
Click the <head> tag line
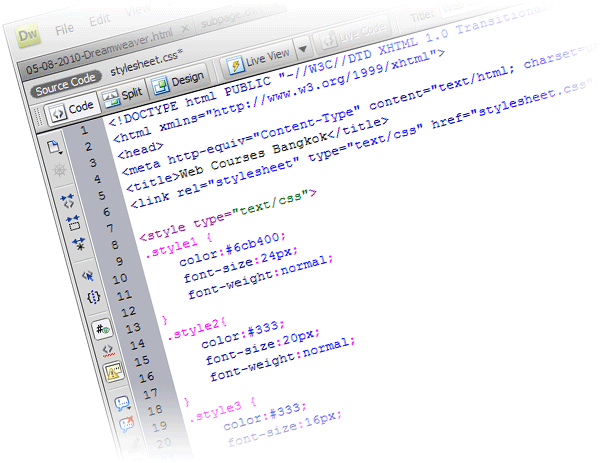pos(140,151)
